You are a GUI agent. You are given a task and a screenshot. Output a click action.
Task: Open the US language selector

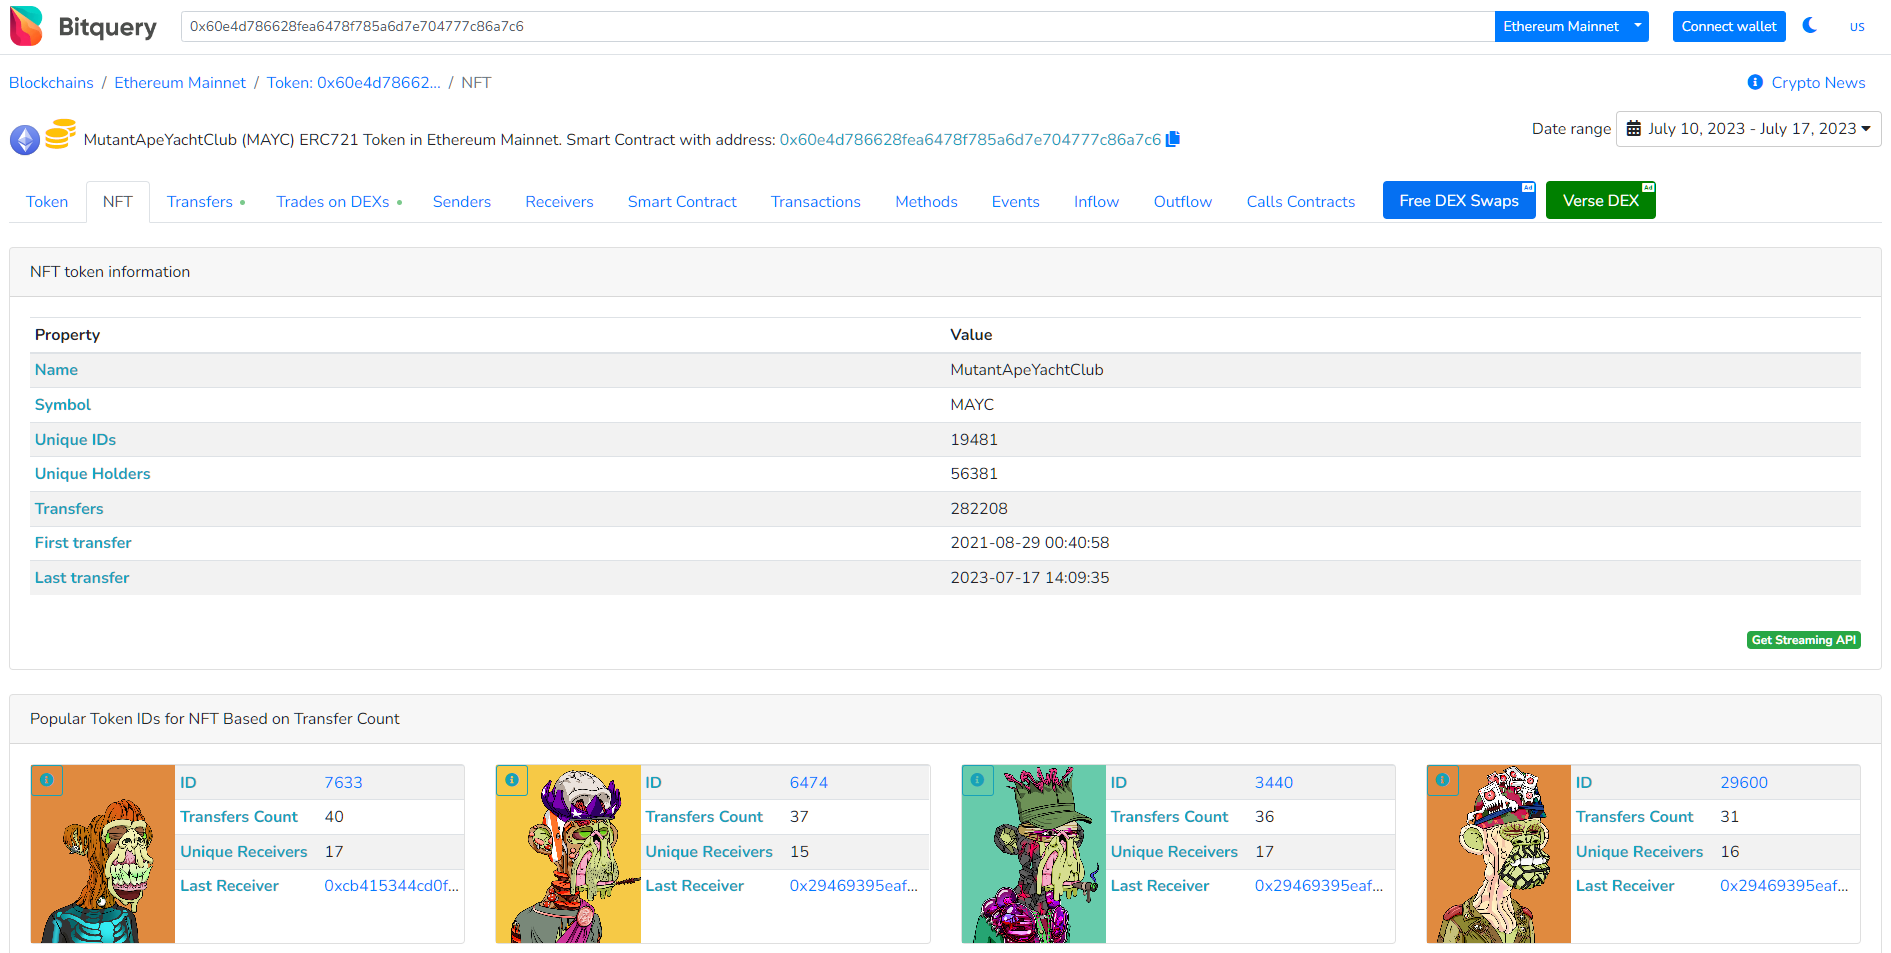1857,27
